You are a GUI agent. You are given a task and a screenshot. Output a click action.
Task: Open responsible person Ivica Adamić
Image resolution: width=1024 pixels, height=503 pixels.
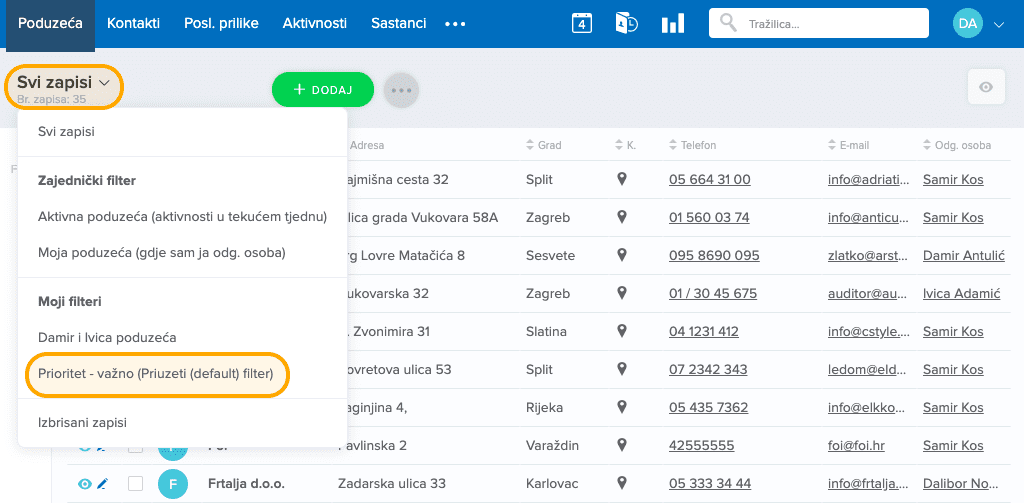pos(961,293)
